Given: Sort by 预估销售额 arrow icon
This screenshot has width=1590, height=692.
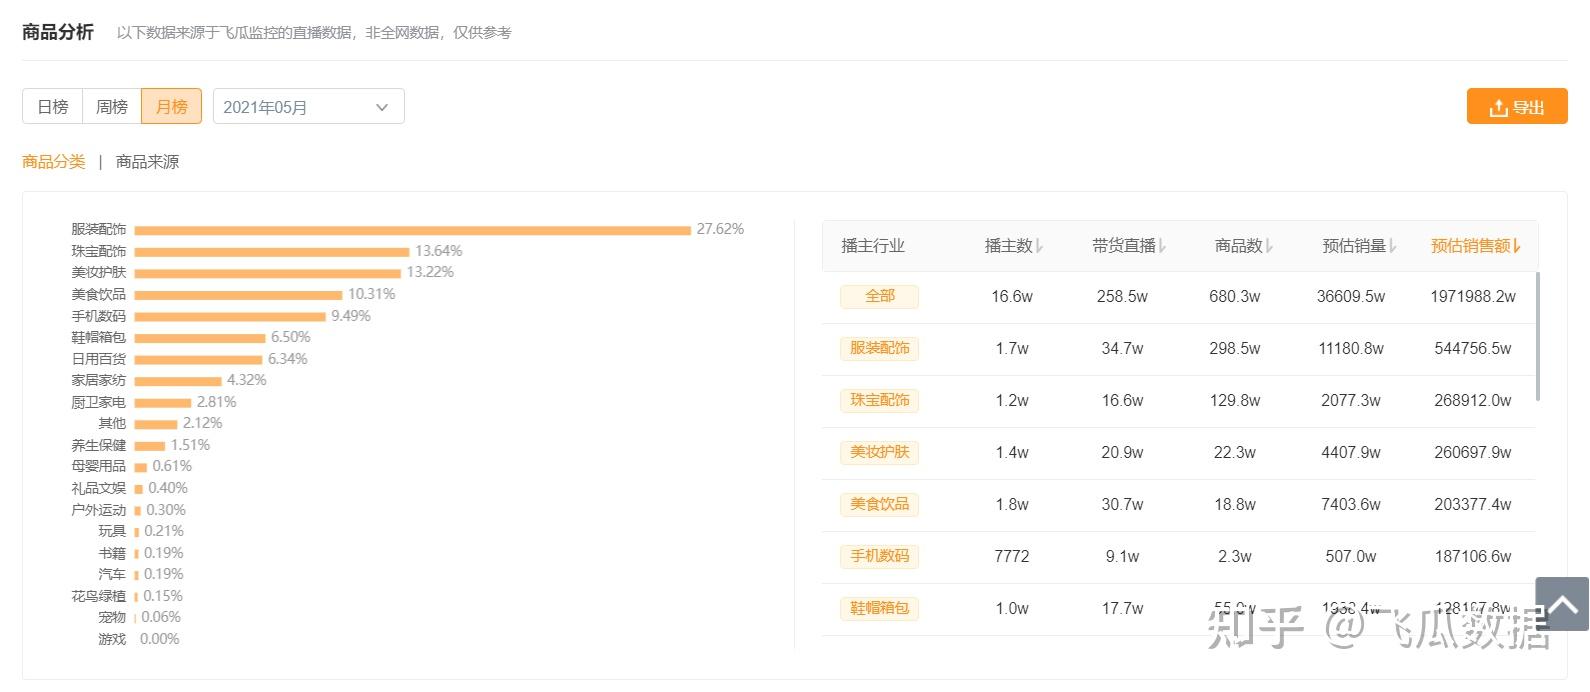Looking at the screenshot, I should 1517,246.
